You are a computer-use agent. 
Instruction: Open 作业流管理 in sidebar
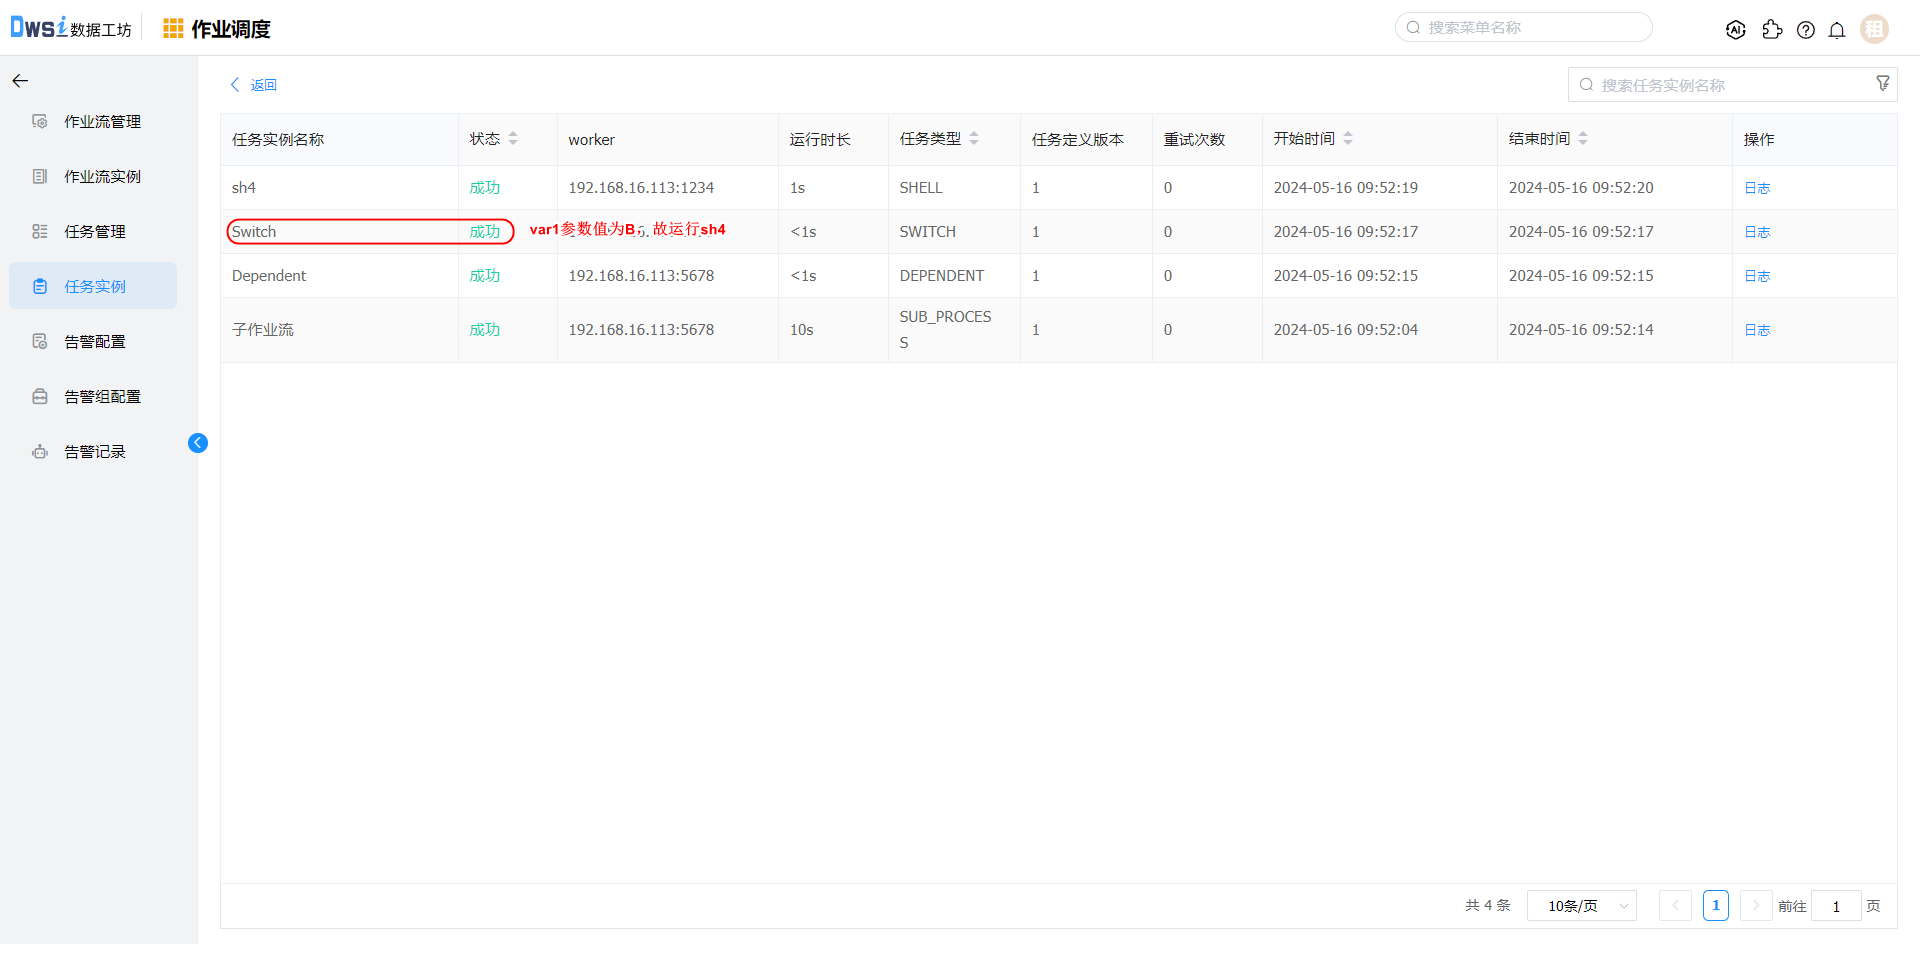click(x=102, y=122)
